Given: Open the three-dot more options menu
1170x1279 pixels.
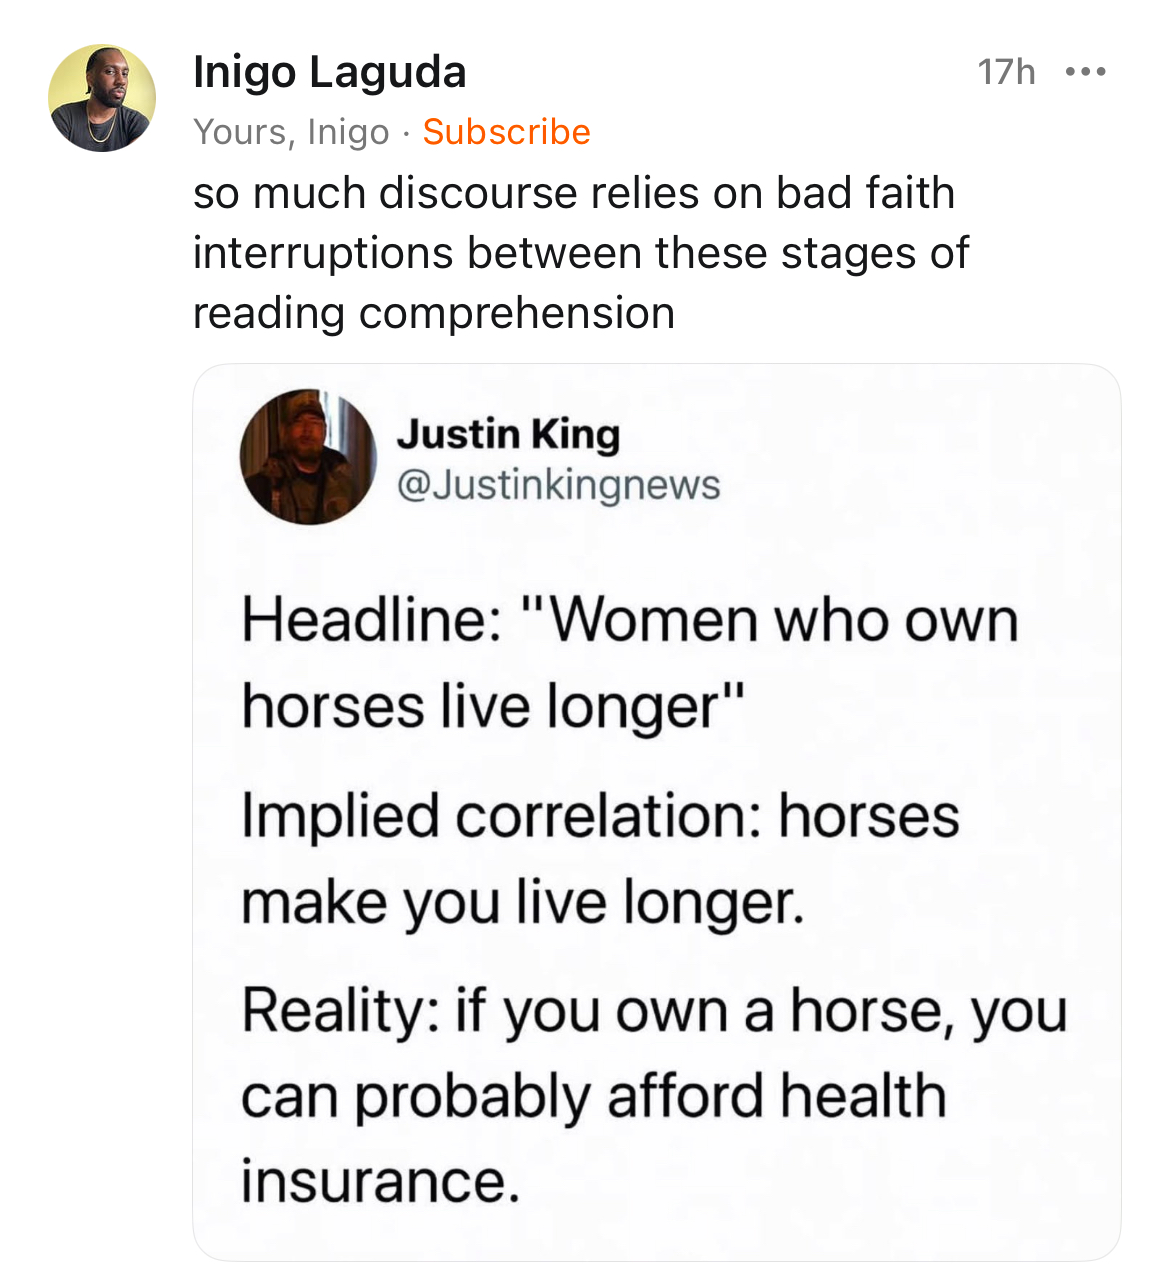Looking at the screenshot, I should coord(1085,72).
